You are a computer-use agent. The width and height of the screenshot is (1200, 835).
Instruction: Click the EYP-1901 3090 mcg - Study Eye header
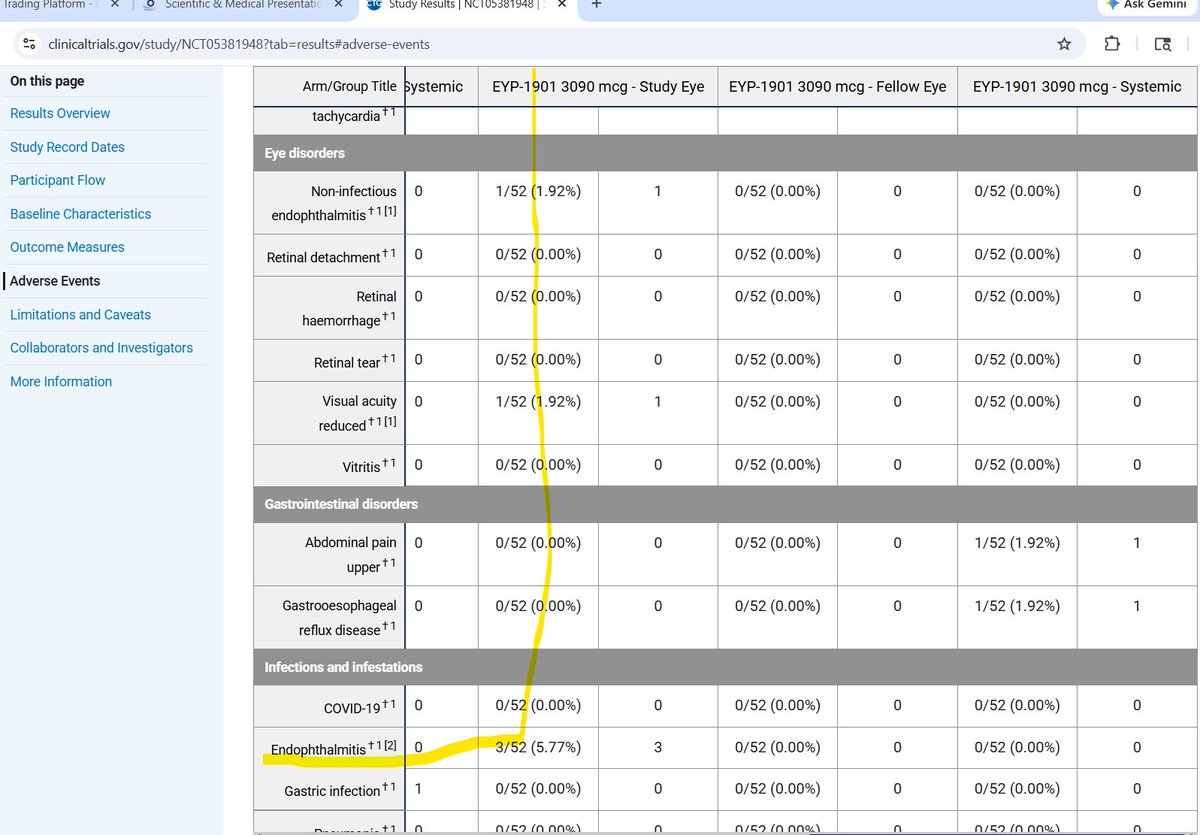598,87
